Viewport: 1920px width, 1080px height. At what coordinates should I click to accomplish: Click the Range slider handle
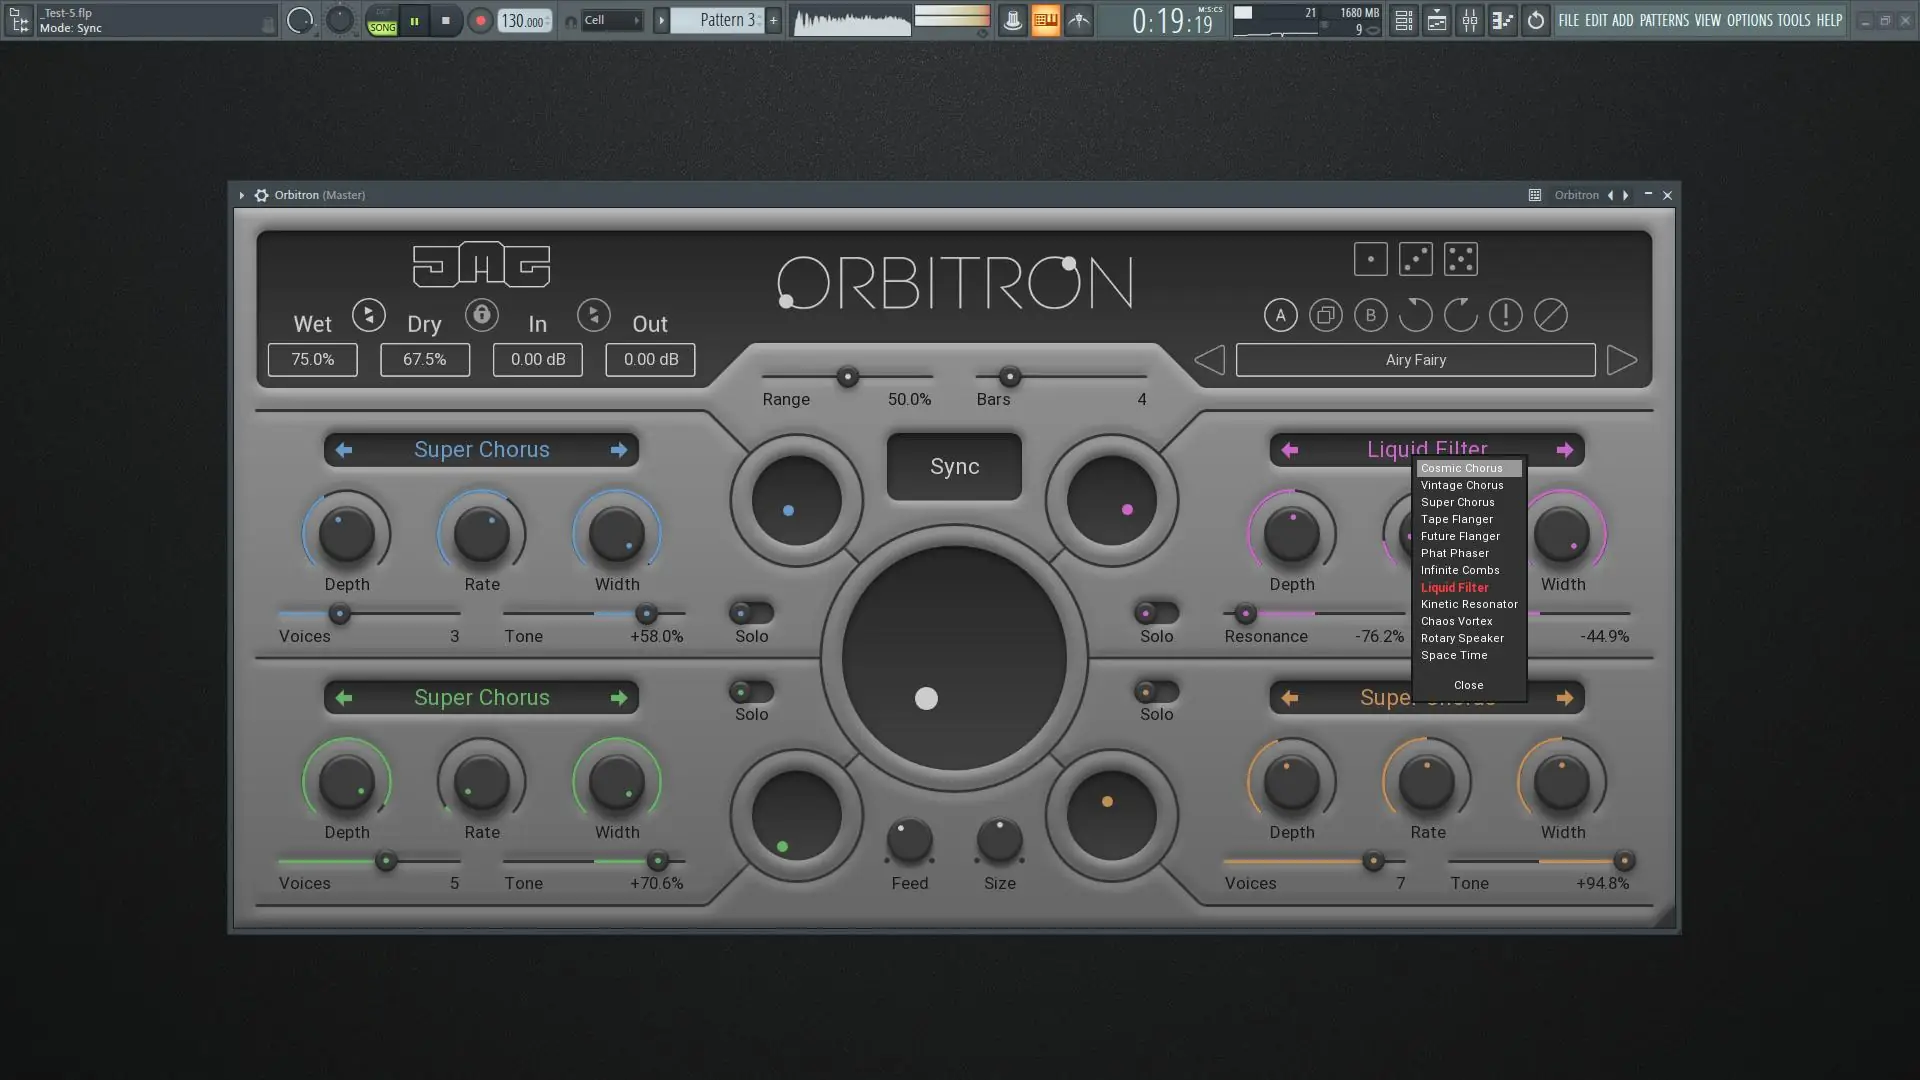(x=847, y=377)
